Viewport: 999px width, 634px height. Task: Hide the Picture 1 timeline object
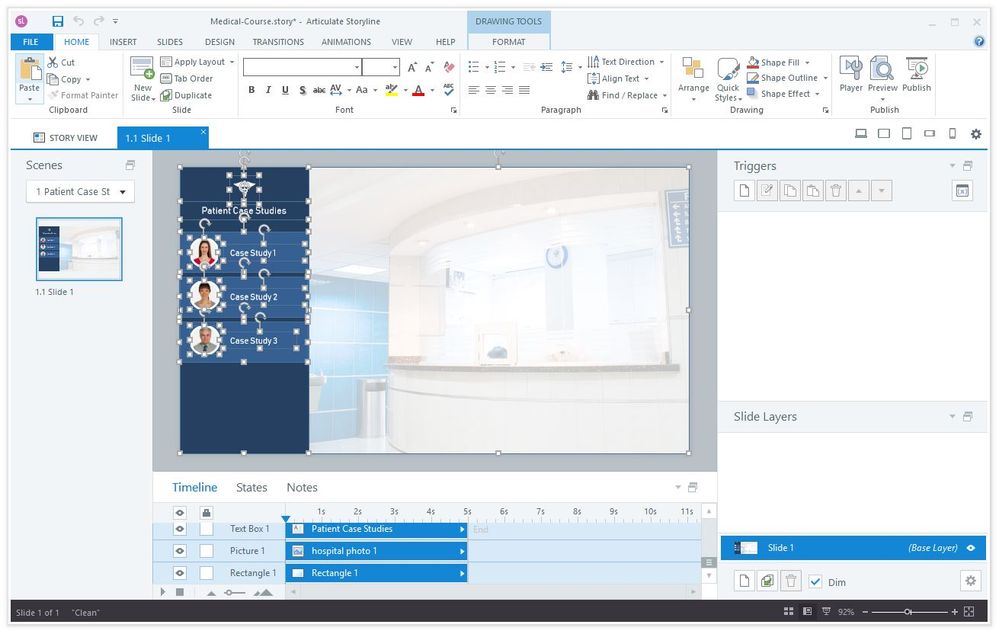coord(180,551)
